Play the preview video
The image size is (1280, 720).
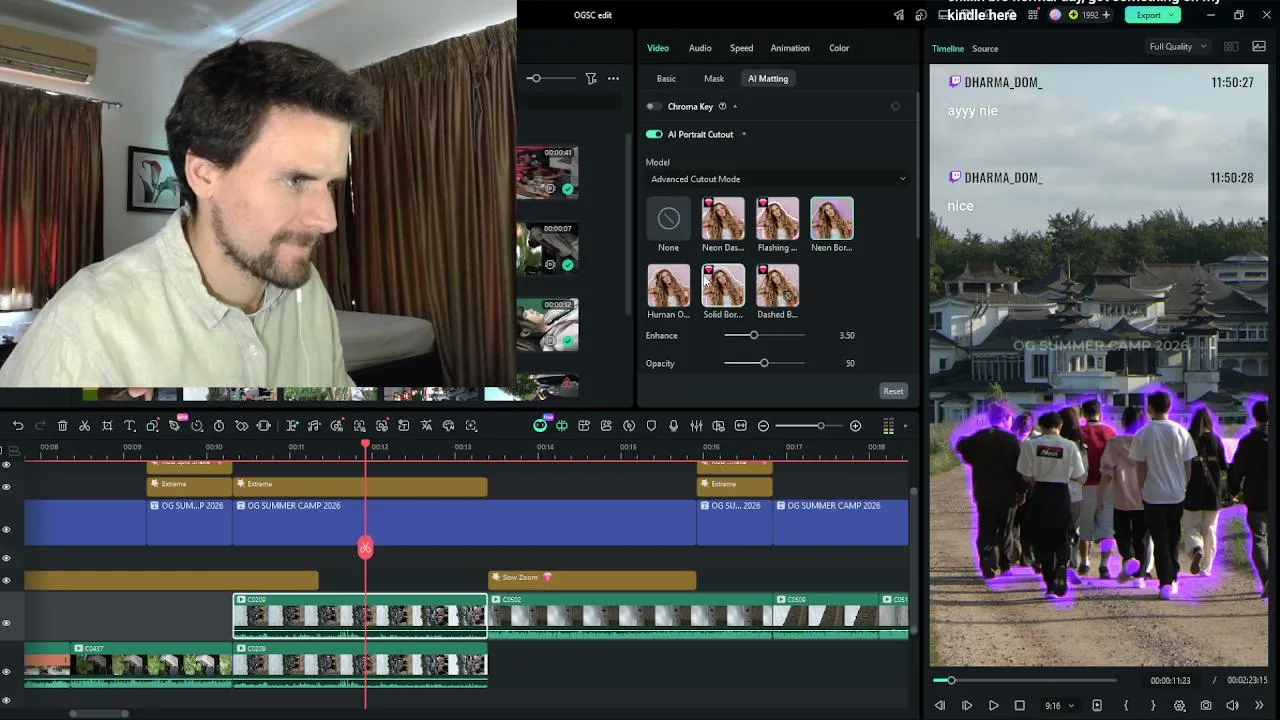993,705
